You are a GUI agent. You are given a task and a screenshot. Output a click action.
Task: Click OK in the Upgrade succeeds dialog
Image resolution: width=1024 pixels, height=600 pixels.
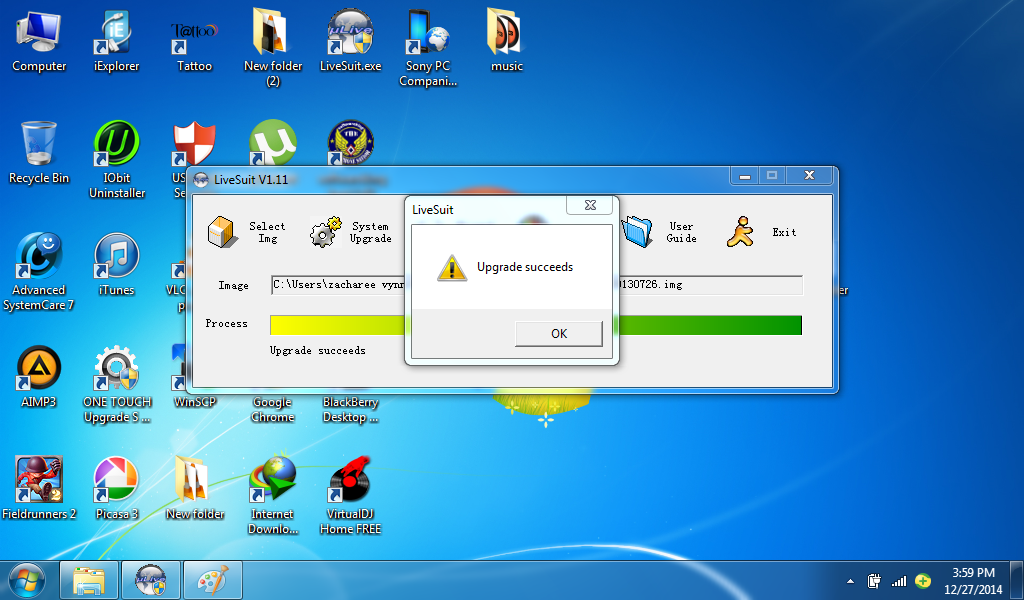[x=558, y=333]
